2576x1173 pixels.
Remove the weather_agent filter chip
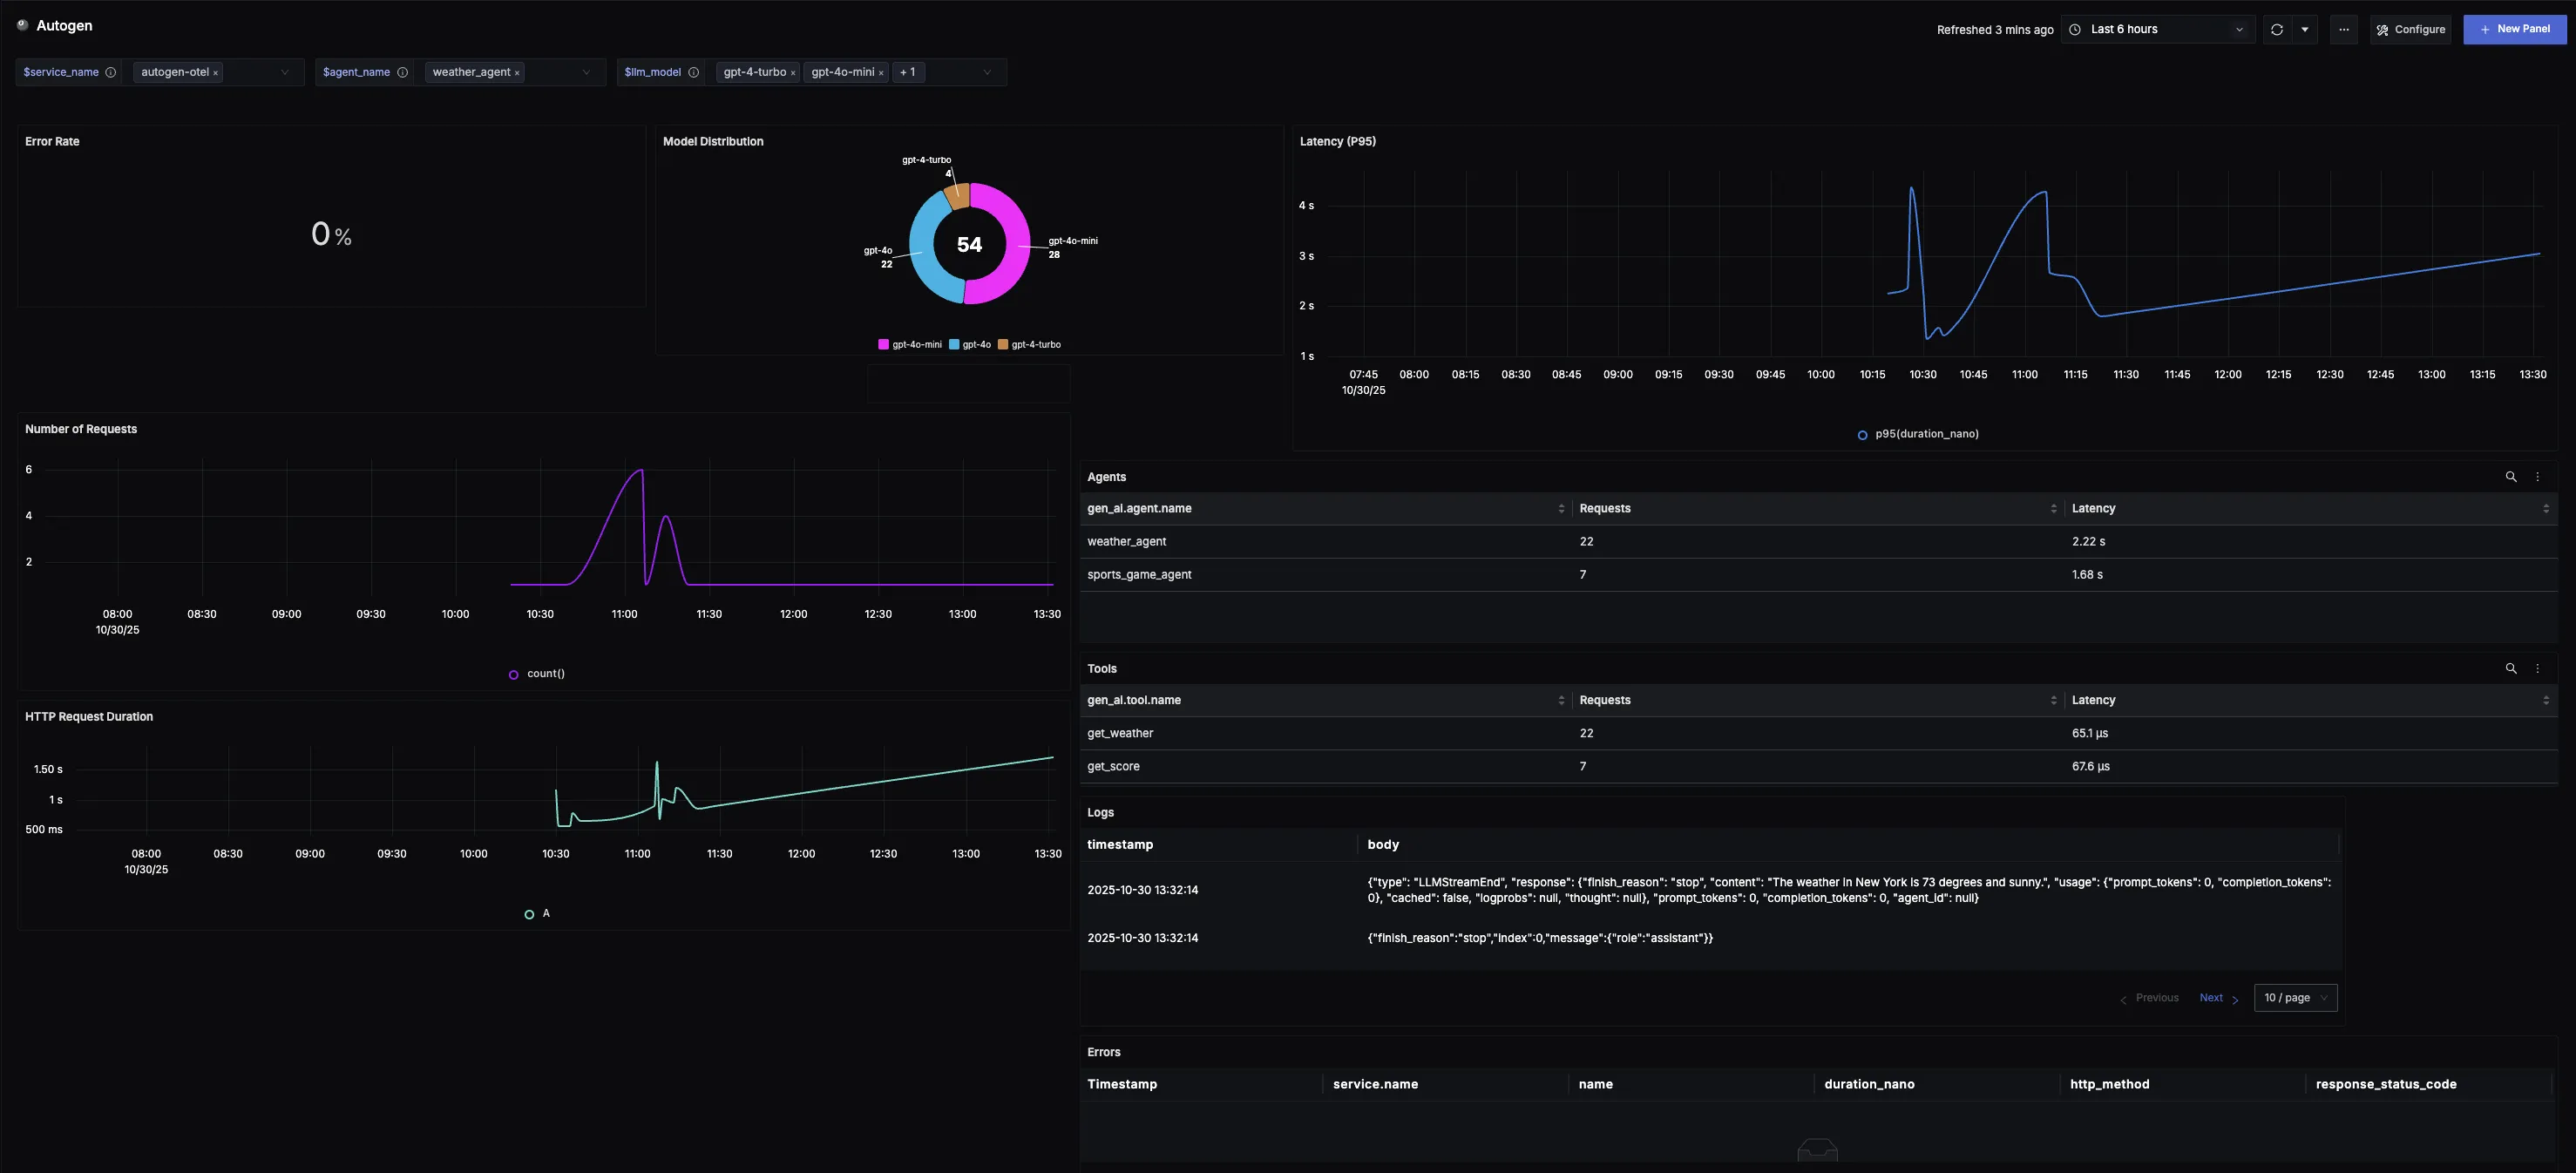(517, 72)
